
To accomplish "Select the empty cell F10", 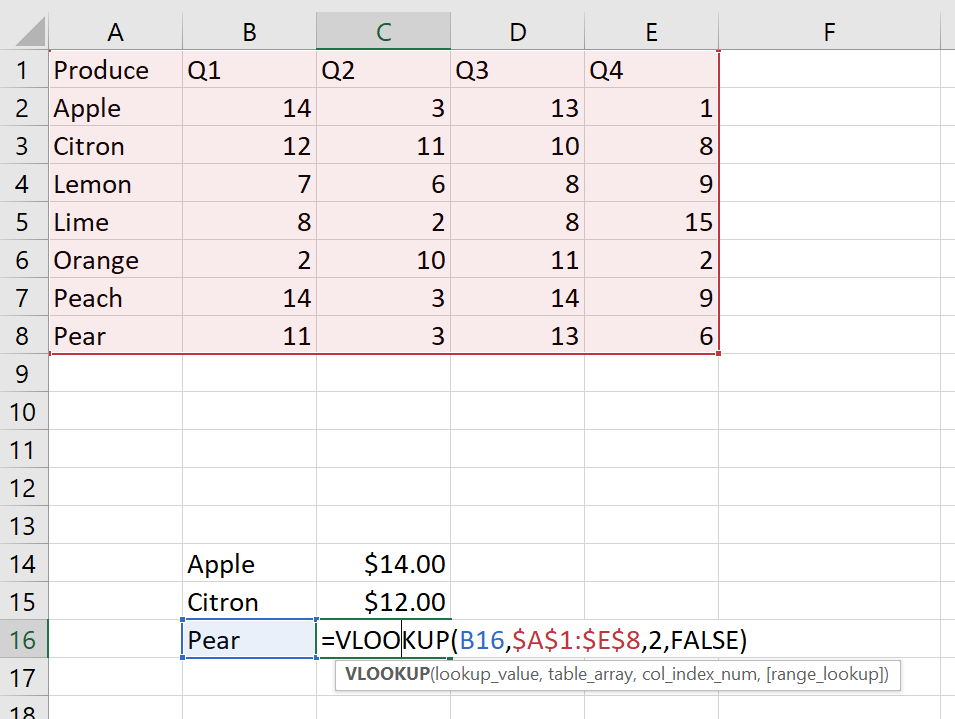I will pyautogui.click(x=828, y=411).
